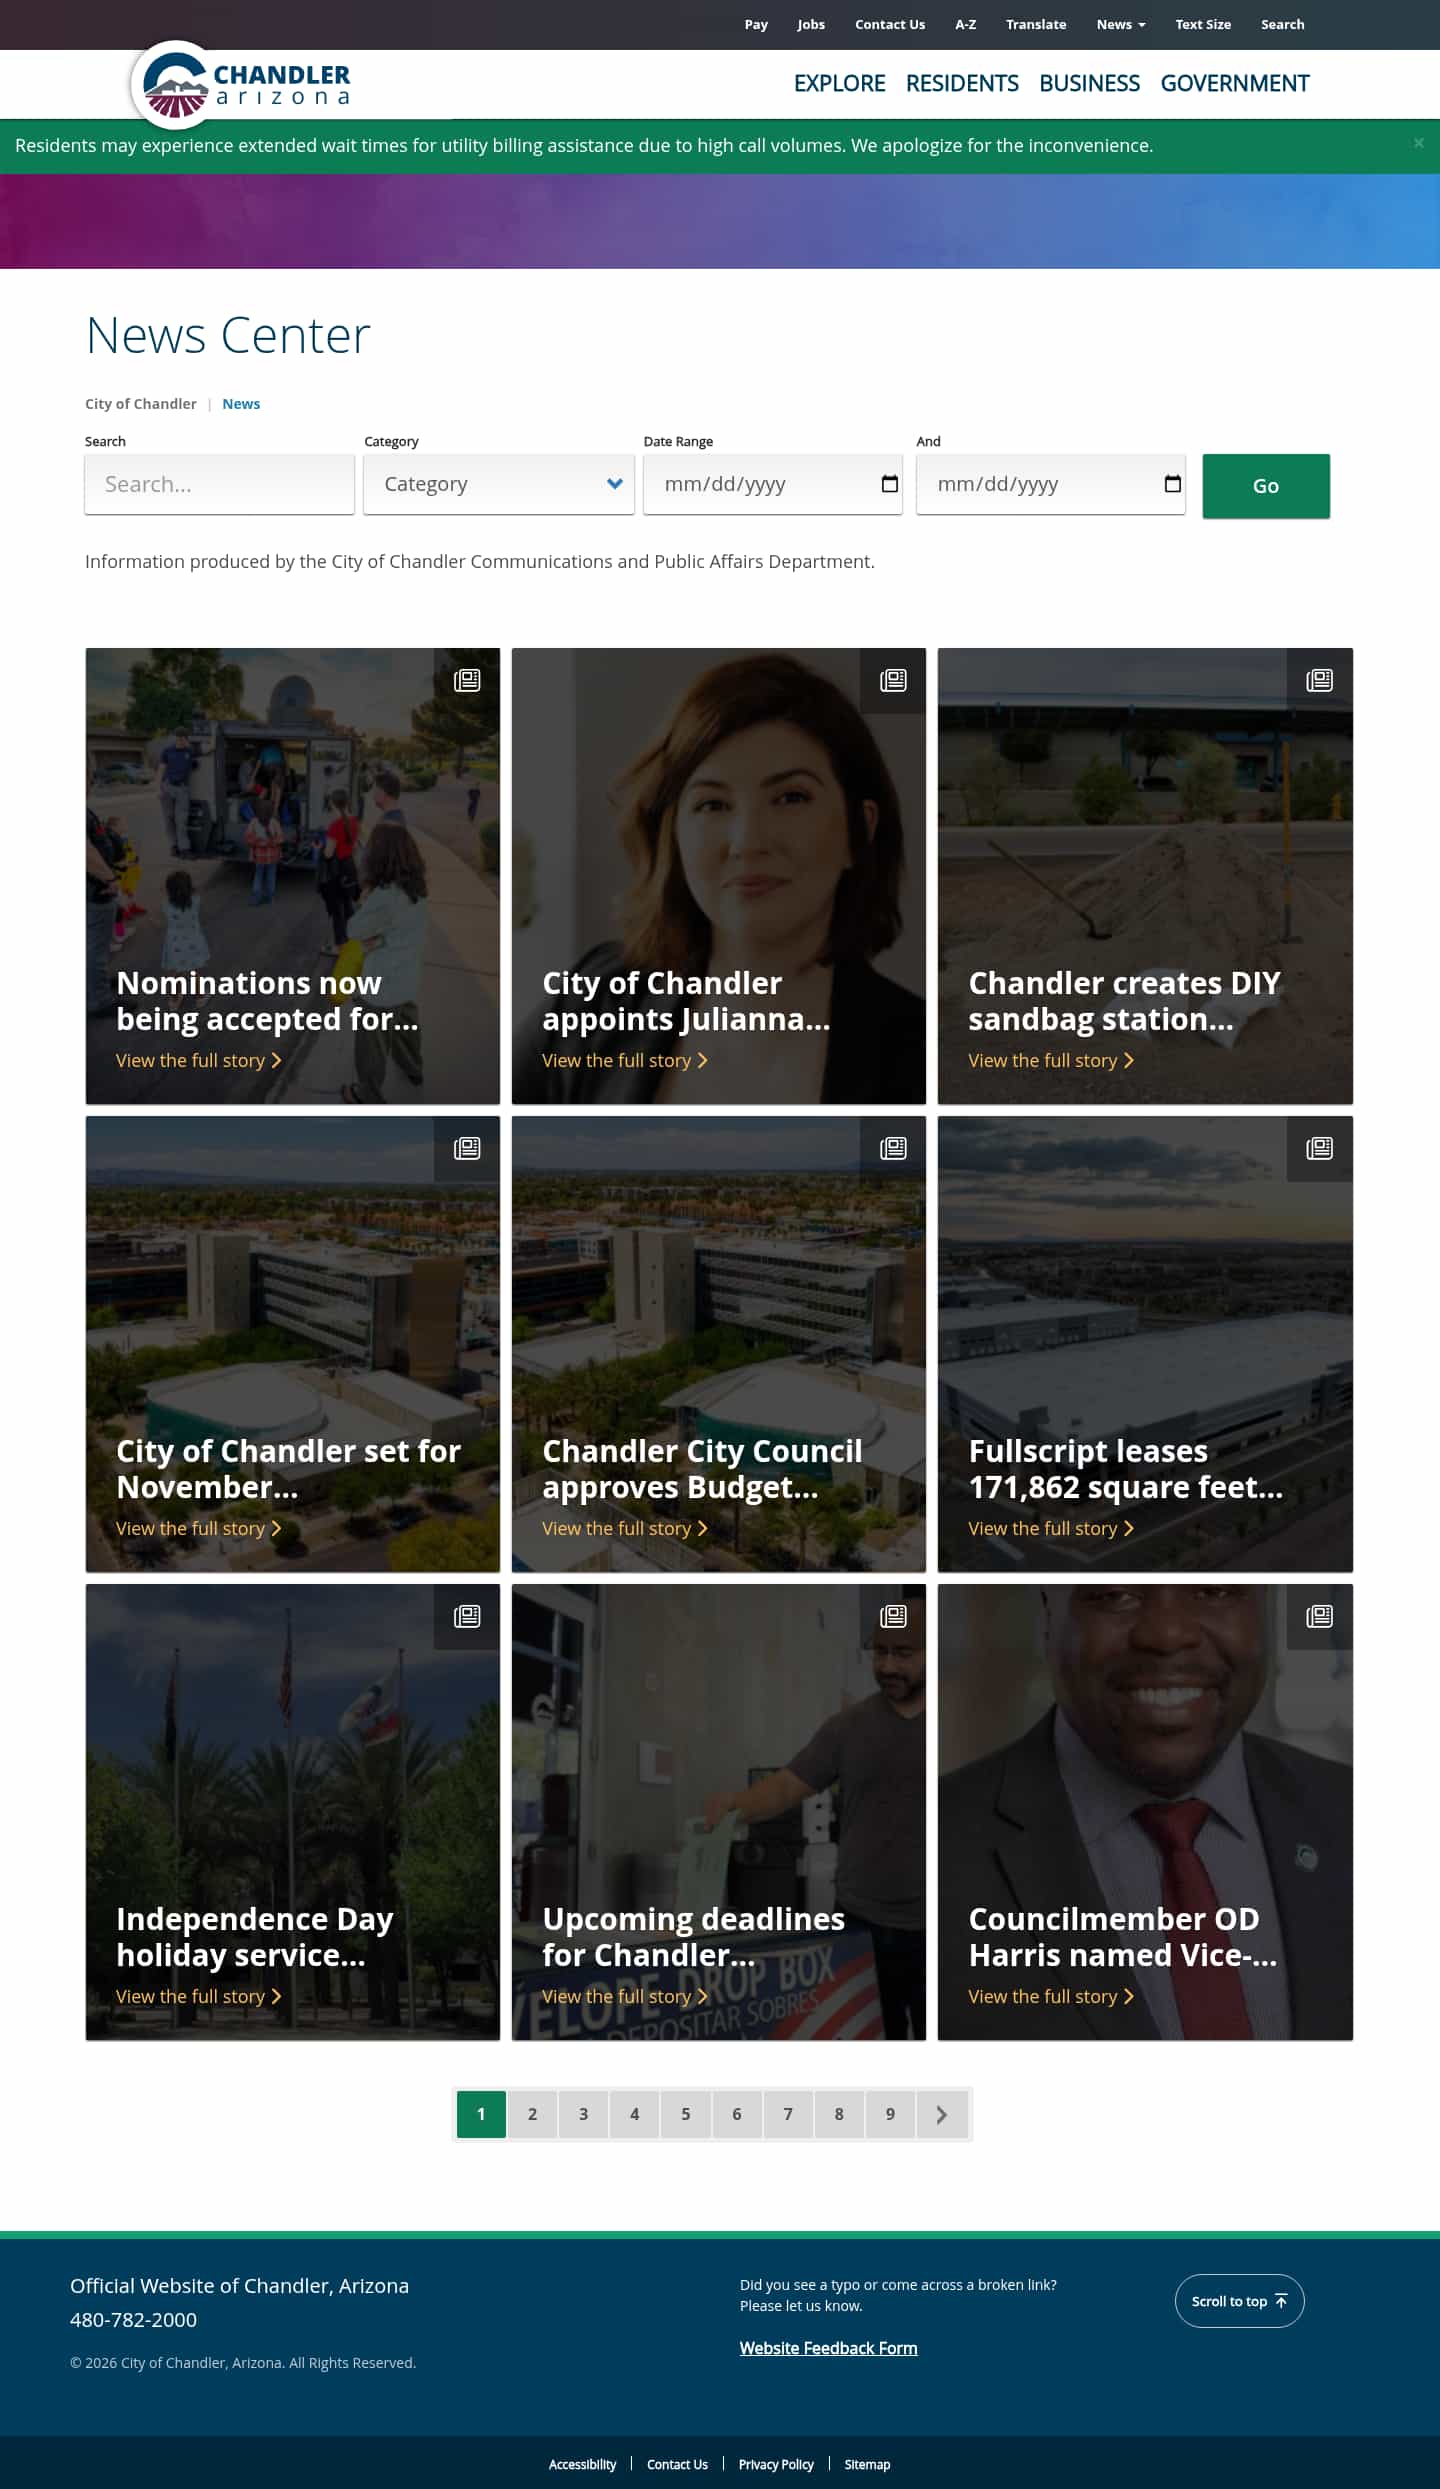Open Chandler creates DIY sandbag station headline
The image size is (1440, 2489).
[1124, 1001]
